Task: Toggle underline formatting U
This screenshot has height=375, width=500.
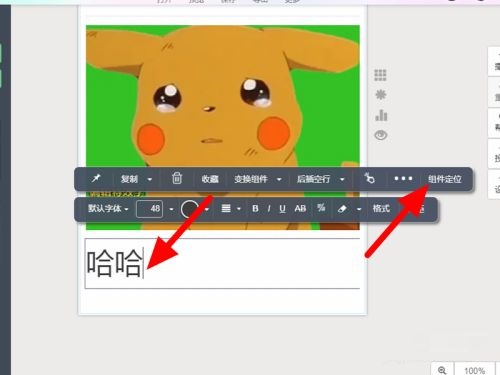Action: pos(282,209)
